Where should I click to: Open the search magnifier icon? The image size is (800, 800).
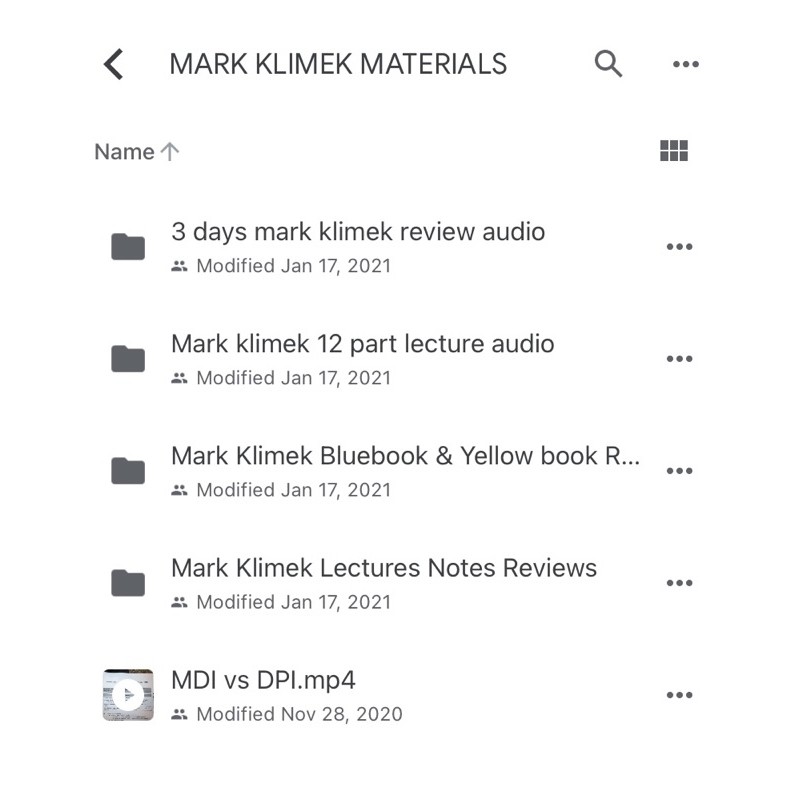pos(608,64)
